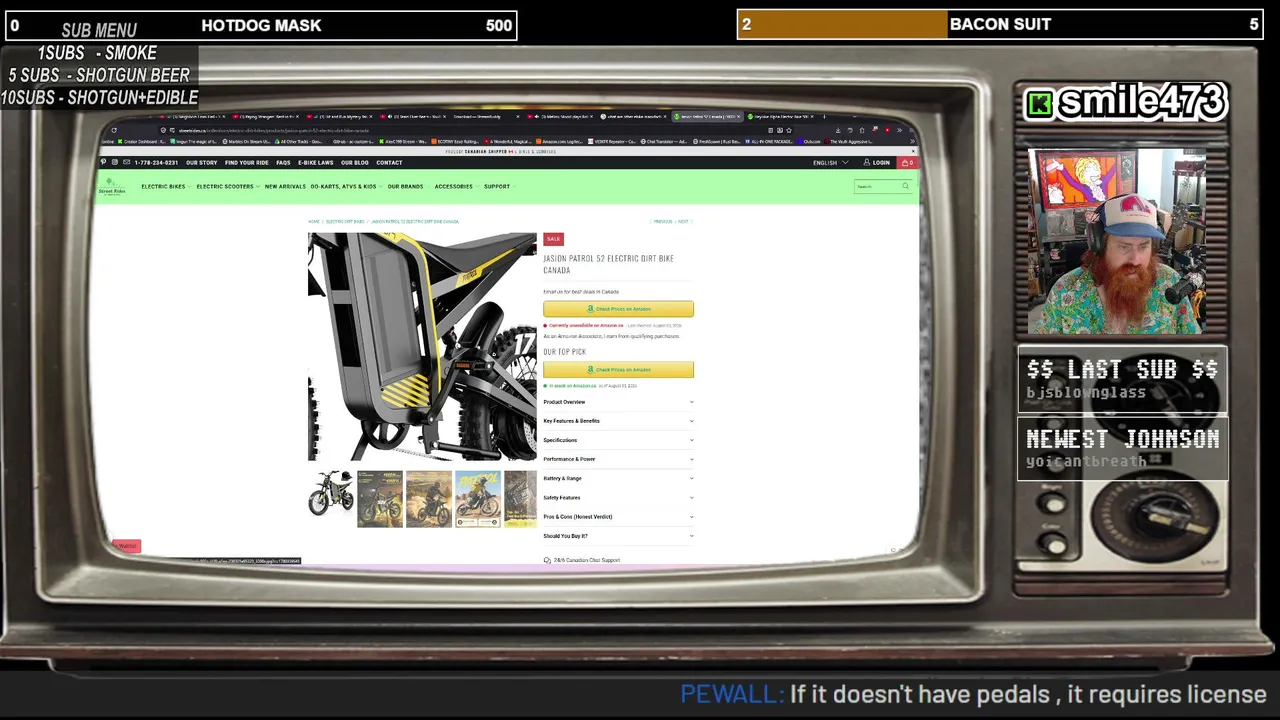The image size is (1280, 720).
Task: Click the 24/6 Canadian Chat Support icon
Action: [x=547, y=560]
